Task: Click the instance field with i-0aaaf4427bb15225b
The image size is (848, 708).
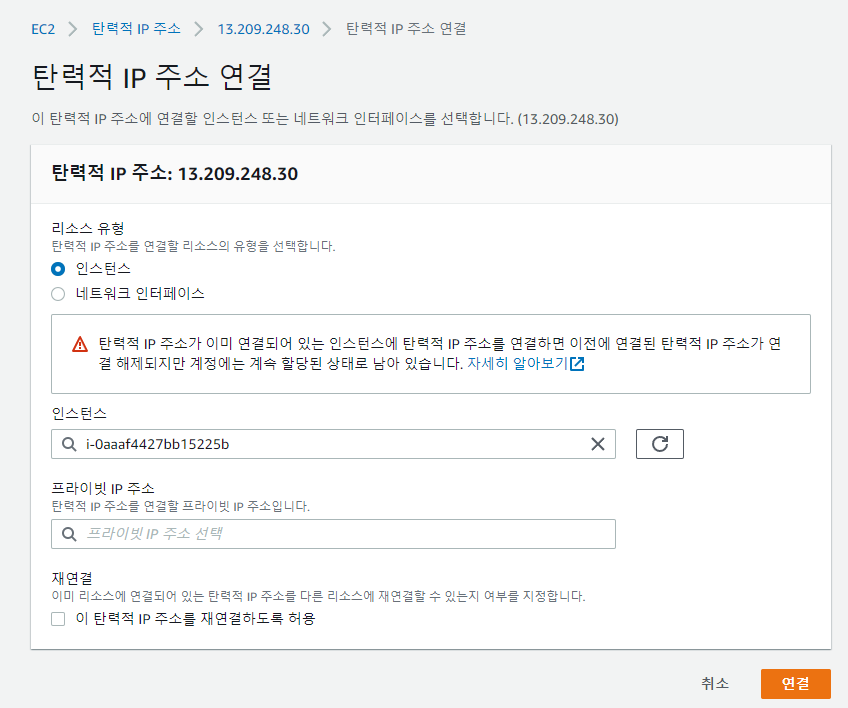Action: (x=333, y=444)
